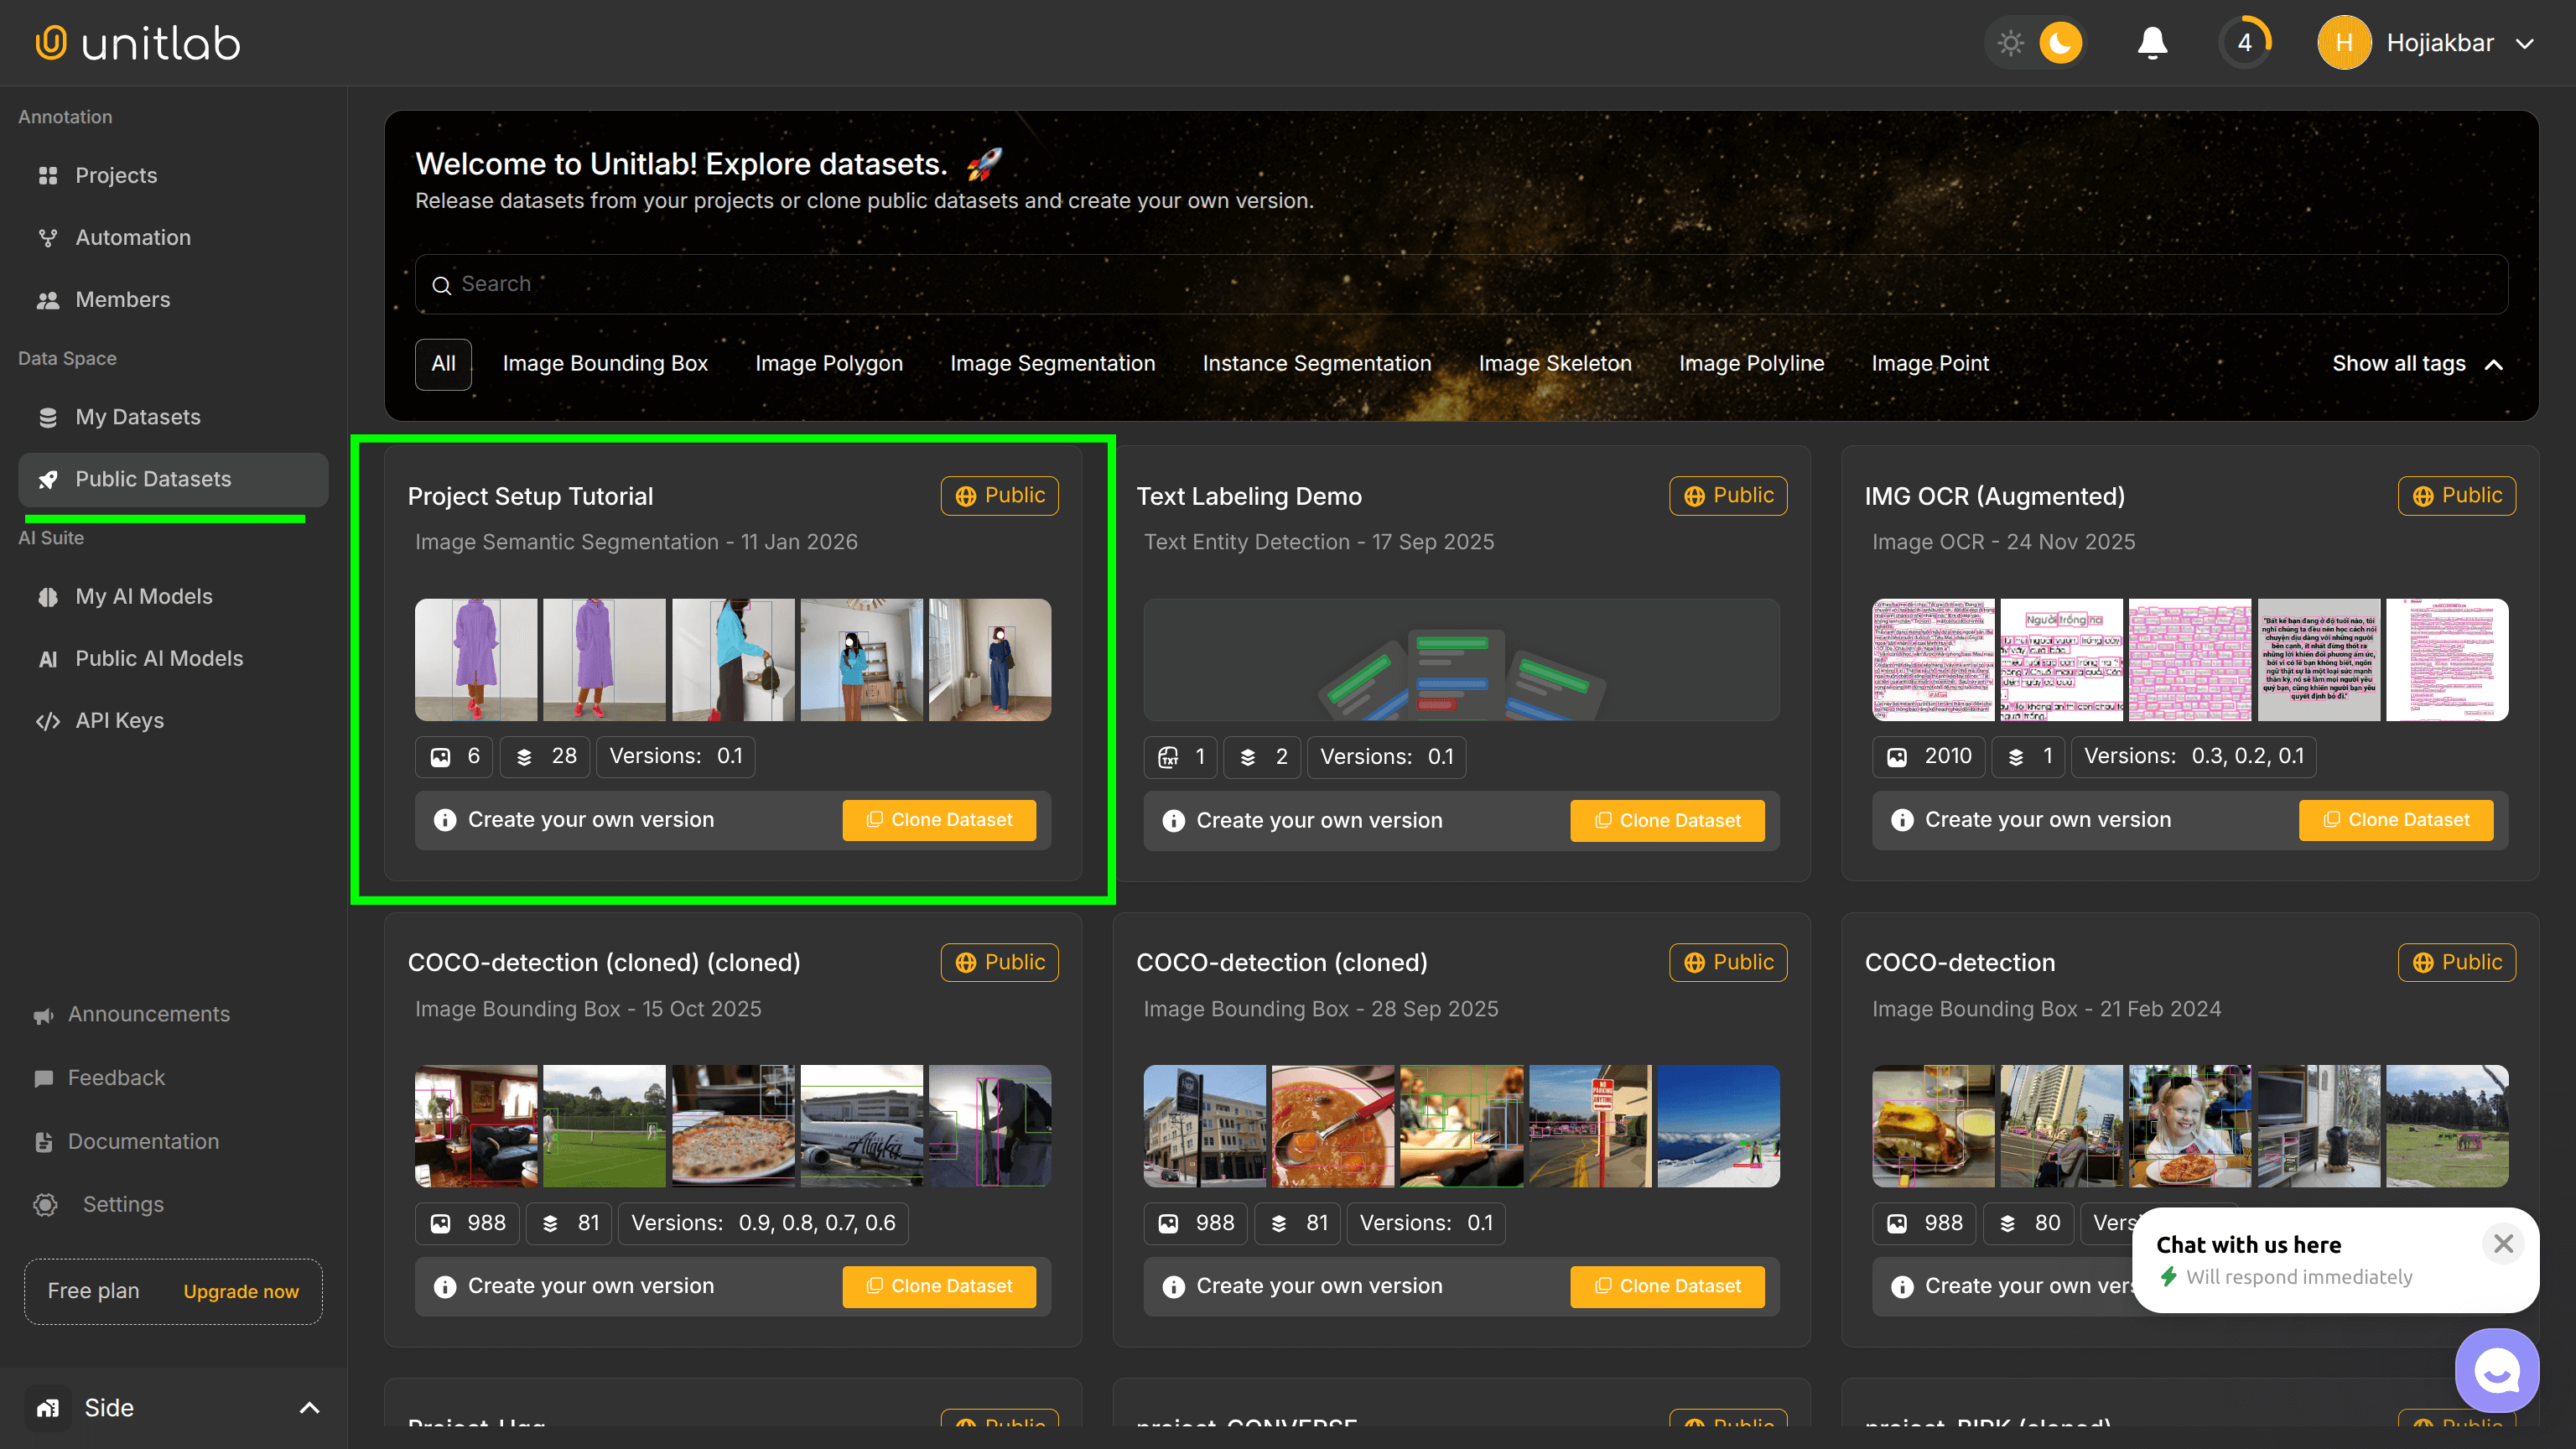The image size is (2576, 1449).
Task: Switch to light mode sun toggle
Action: coord(2010,43)
